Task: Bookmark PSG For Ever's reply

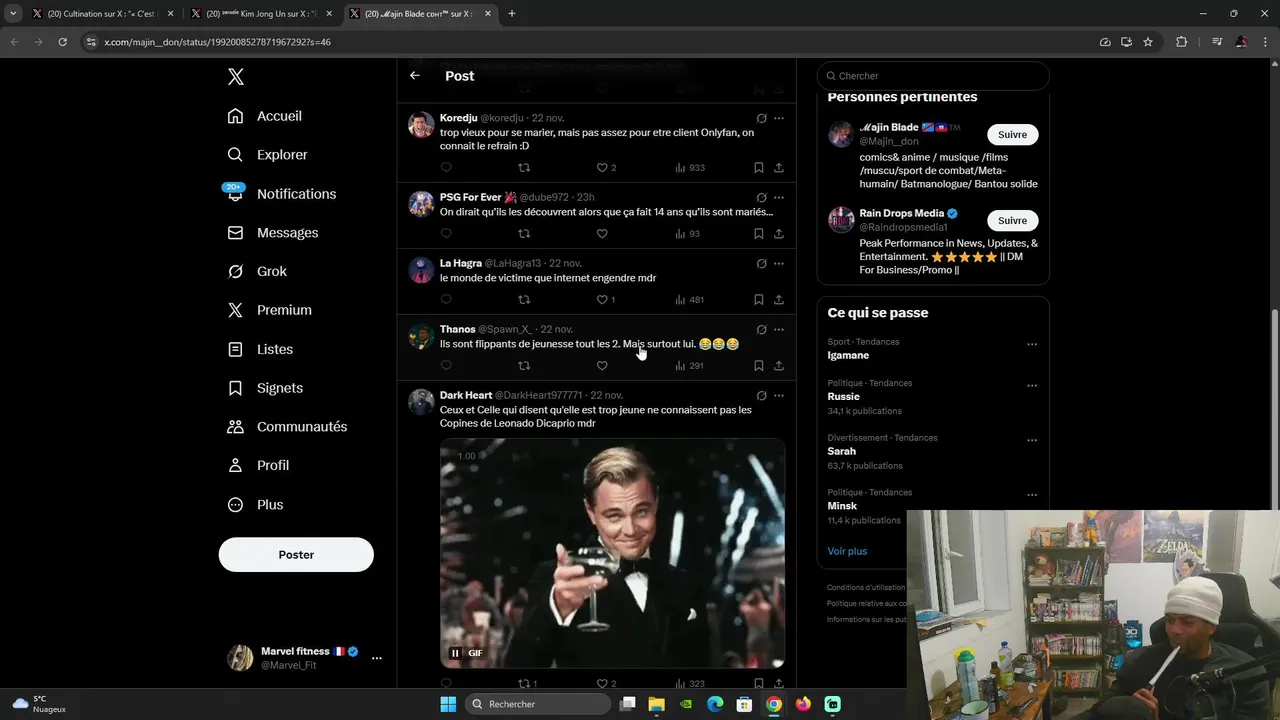Action: point(759,234)
